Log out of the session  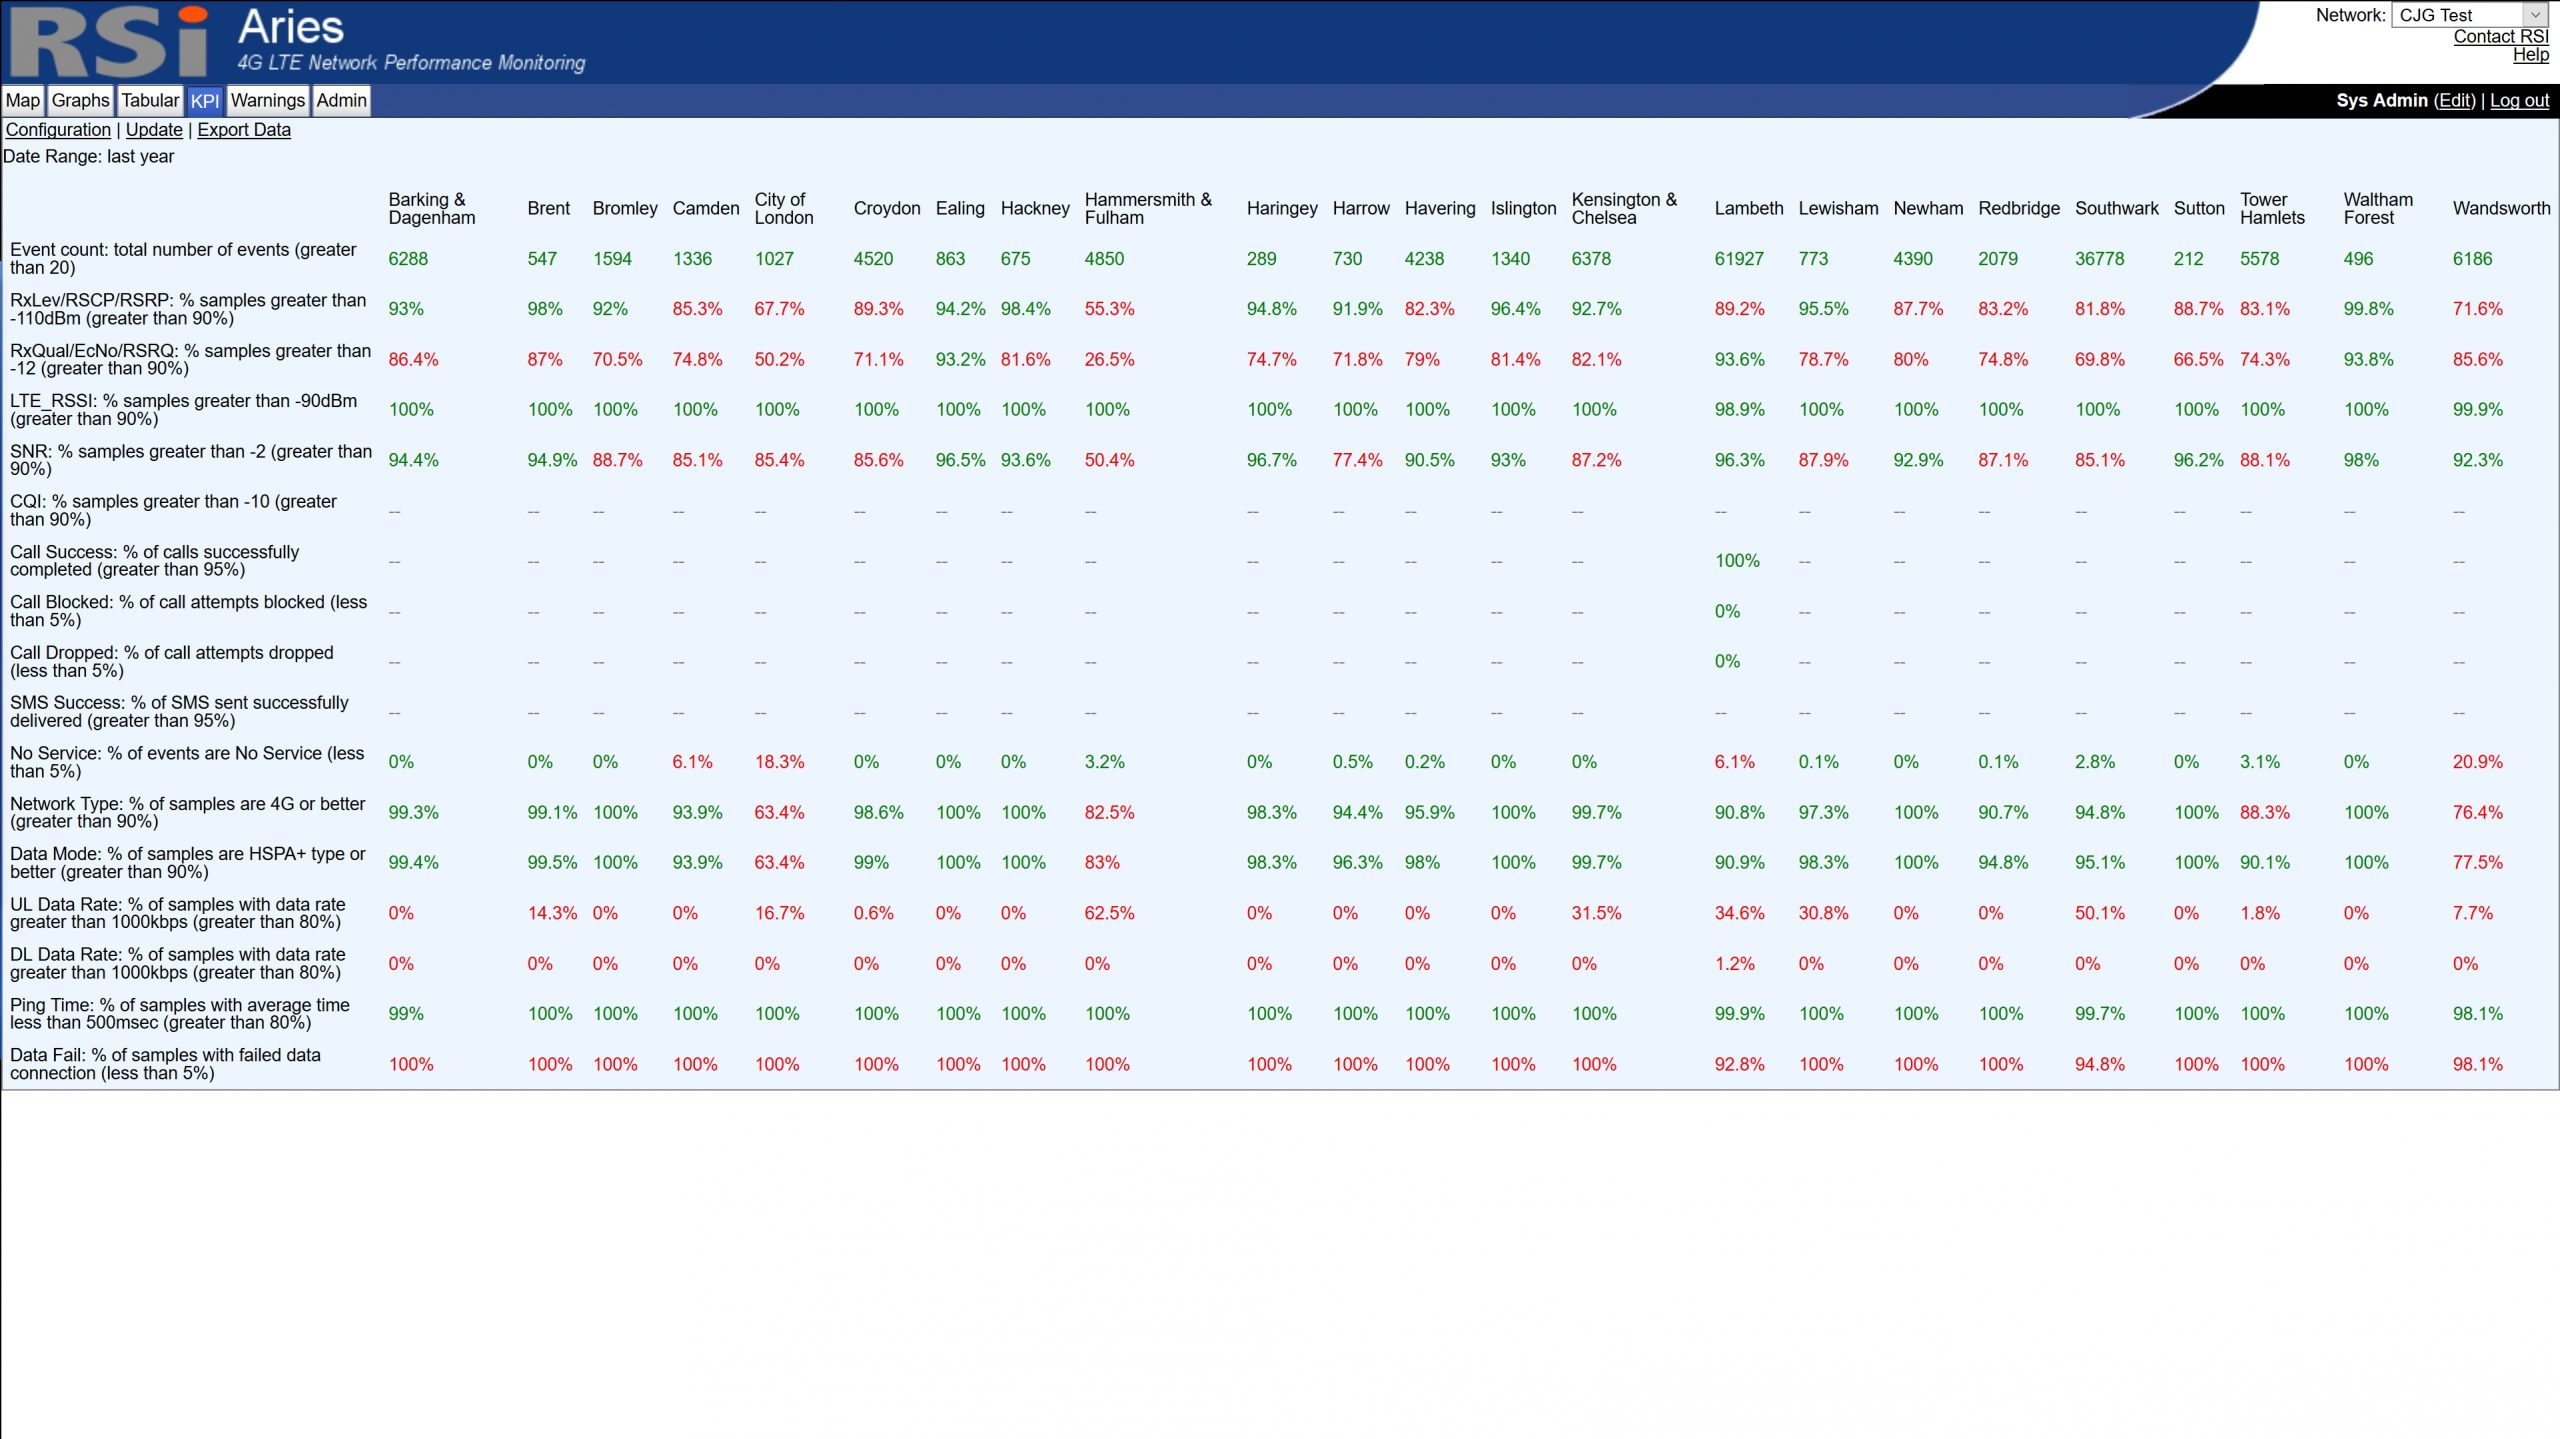click(x=2518, y=100)
